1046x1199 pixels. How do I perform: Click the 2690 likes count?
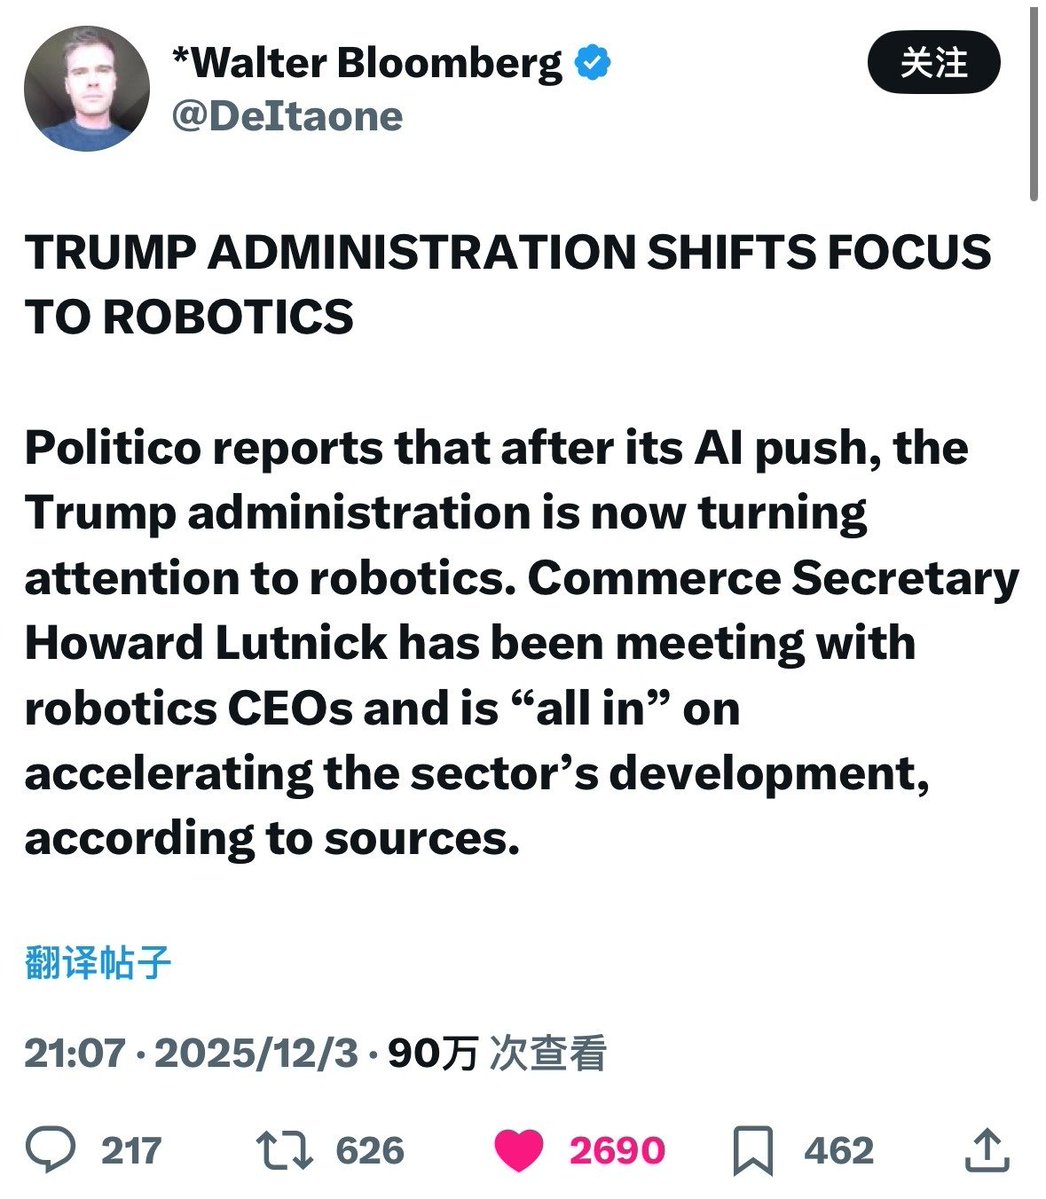click(x=617, y=1150)
